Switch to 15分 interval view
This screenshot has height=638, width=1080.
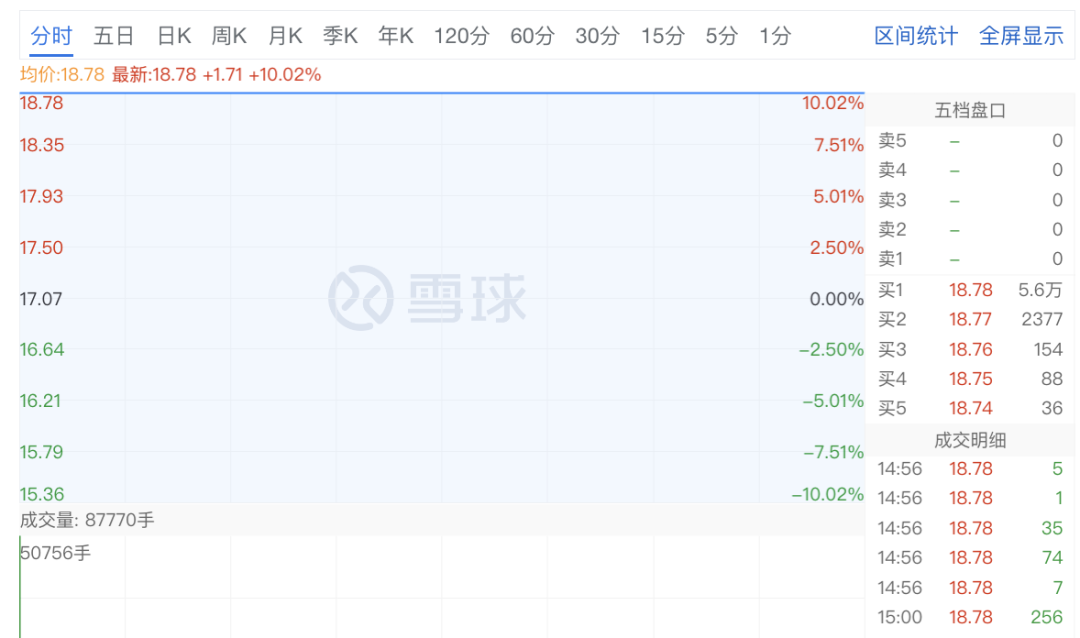tap(663, 37)
